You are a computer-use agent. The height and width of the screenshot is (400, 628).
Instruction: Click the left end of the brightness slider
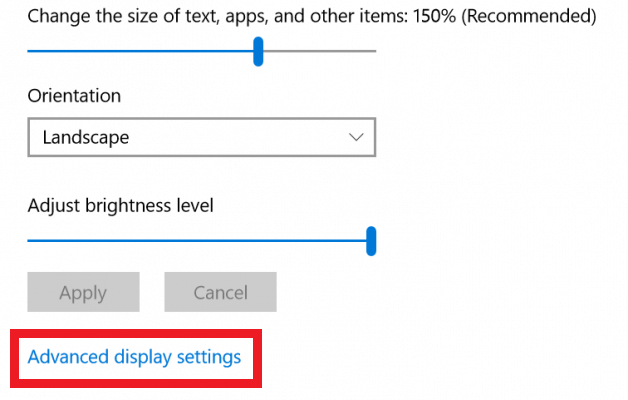click(x=32, y=240)
